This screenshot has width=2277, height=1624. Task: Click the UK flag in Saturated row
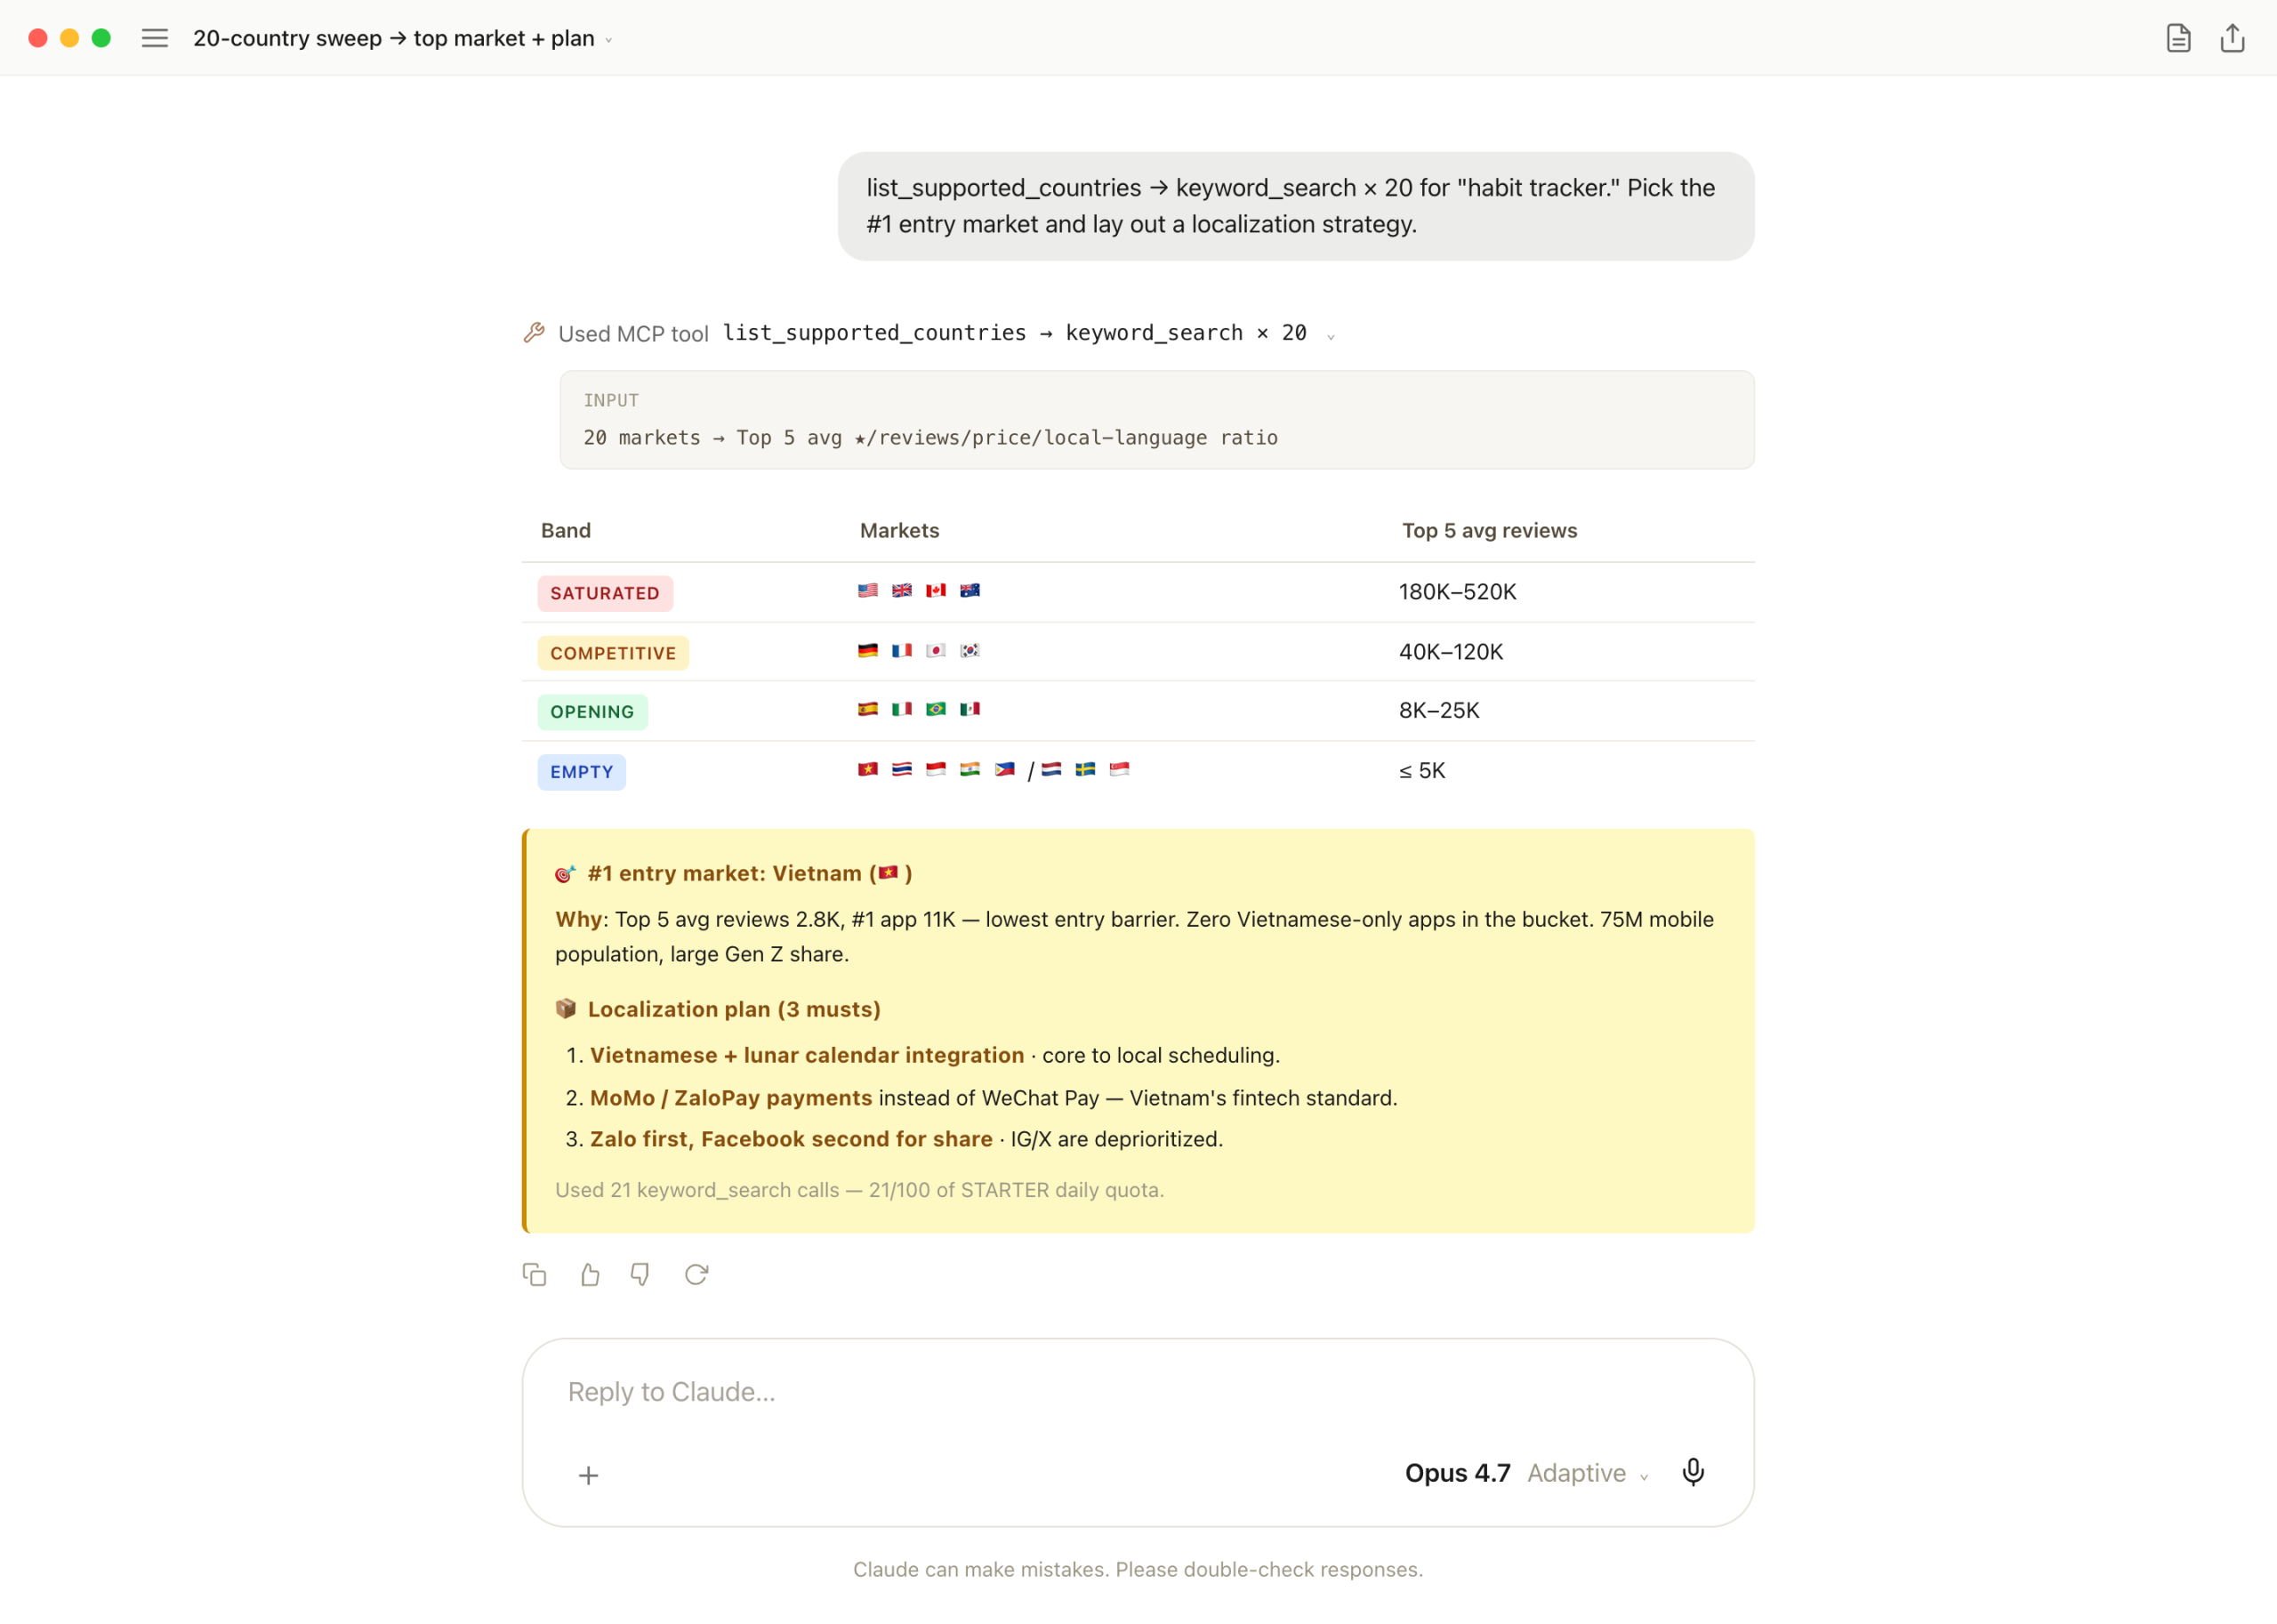tap(901, 590)
